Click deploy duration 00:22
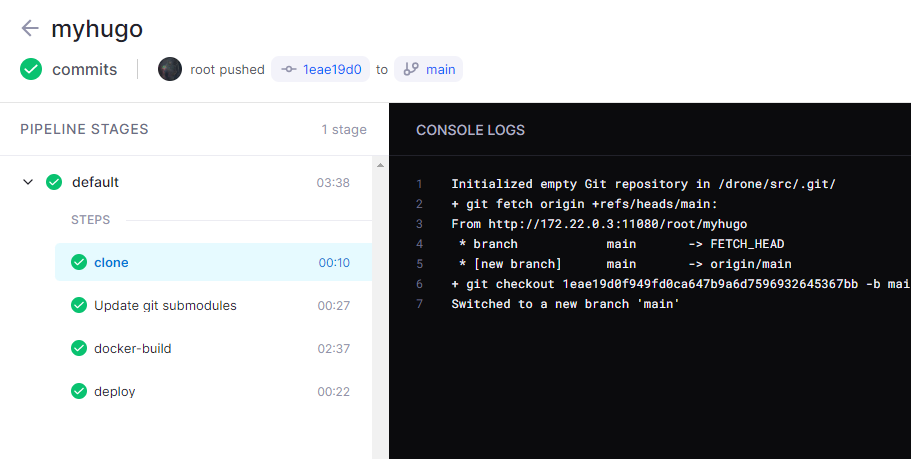The height and width of the screenshot is (459, 911). [333, 392]
